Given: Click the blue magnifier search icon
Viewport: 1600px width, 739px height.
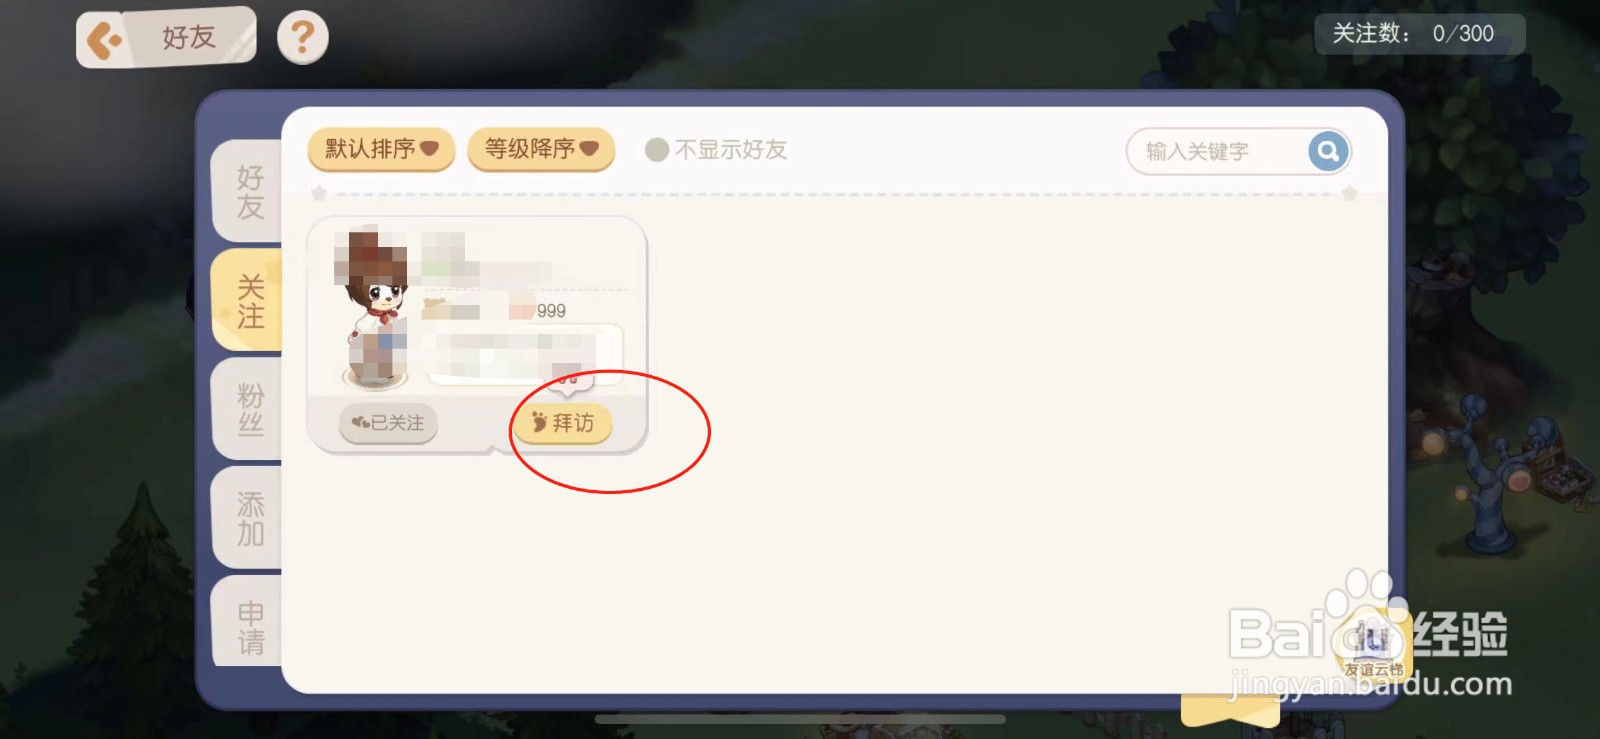Looking at the screenshot, I should click(x=1328, y=151).
